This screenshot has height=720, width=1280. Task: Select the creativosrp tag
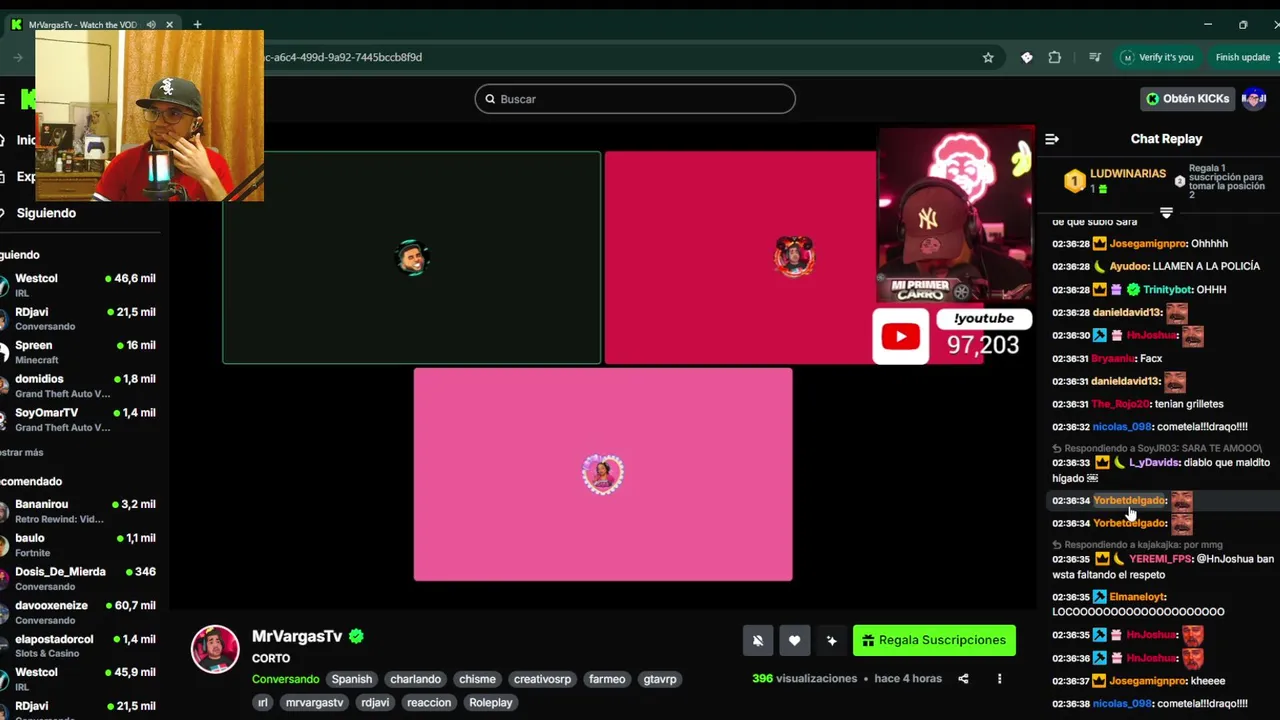pos(542,679)
